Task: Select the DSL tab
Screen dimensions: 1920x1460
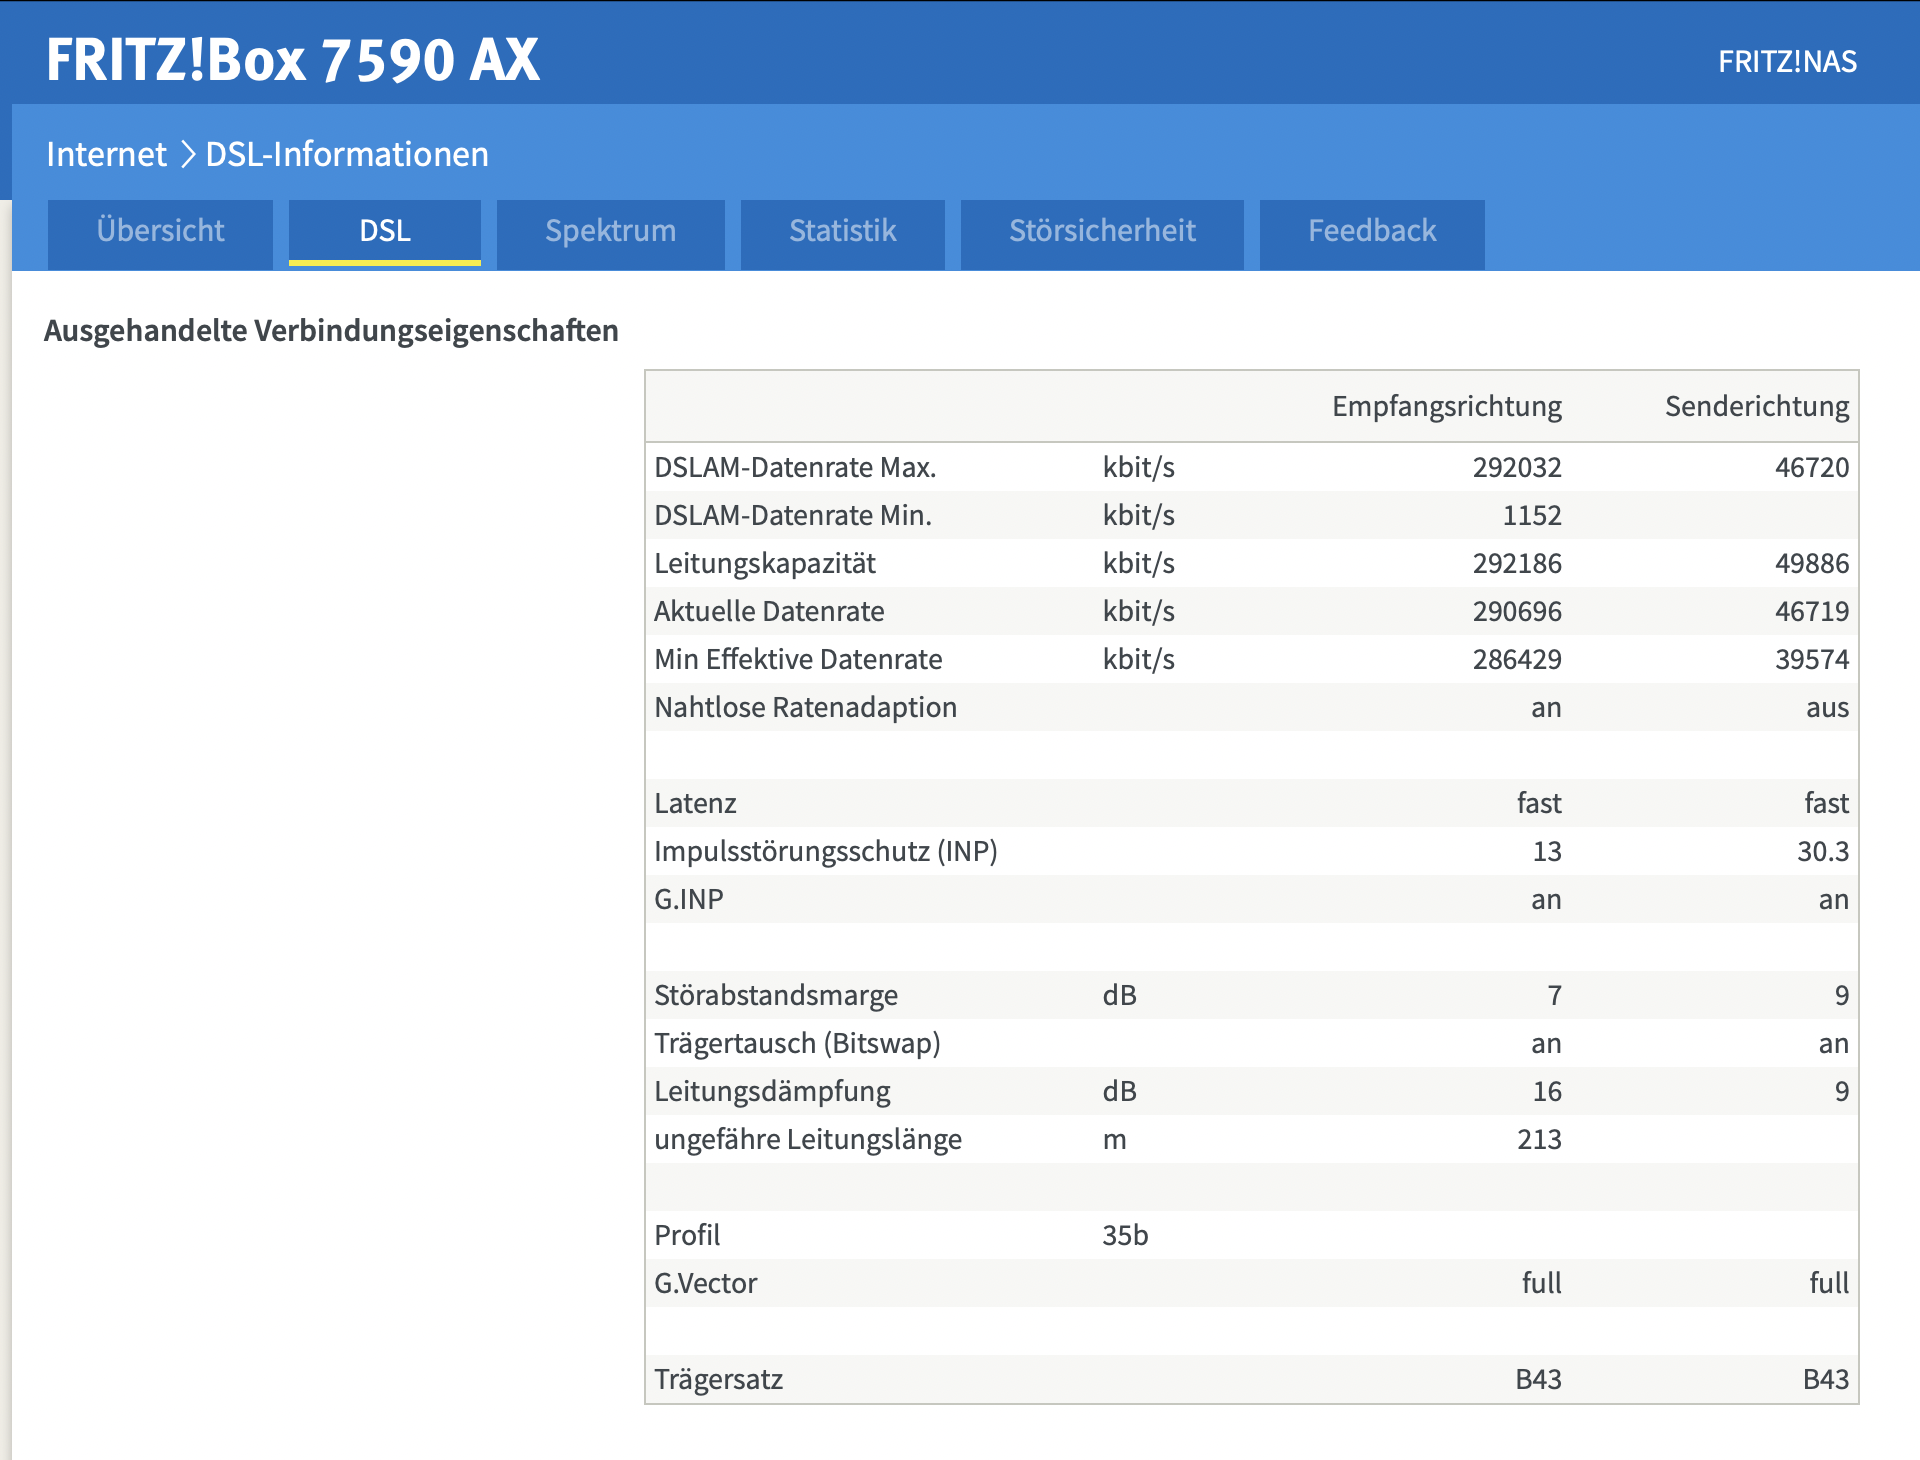Action: (385, 231)
